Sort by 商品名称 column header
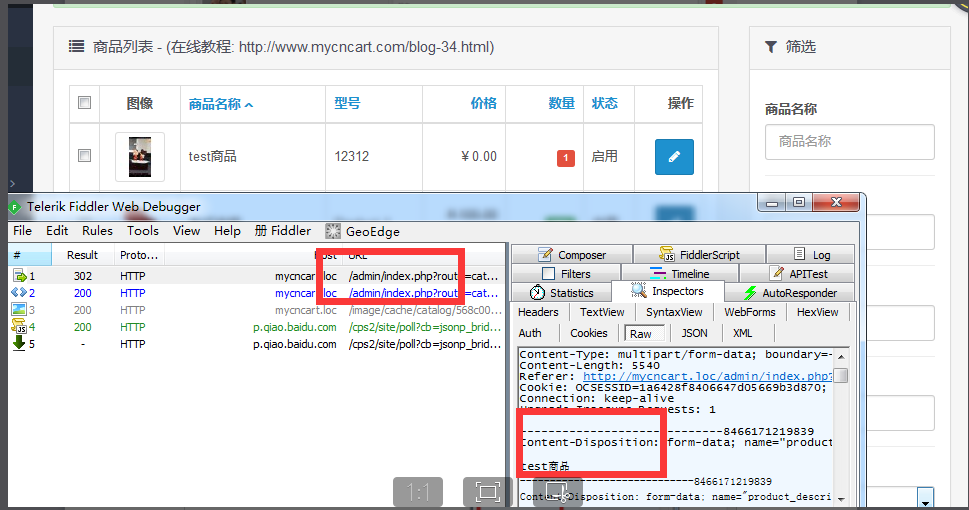 click(x=221, y=104)
